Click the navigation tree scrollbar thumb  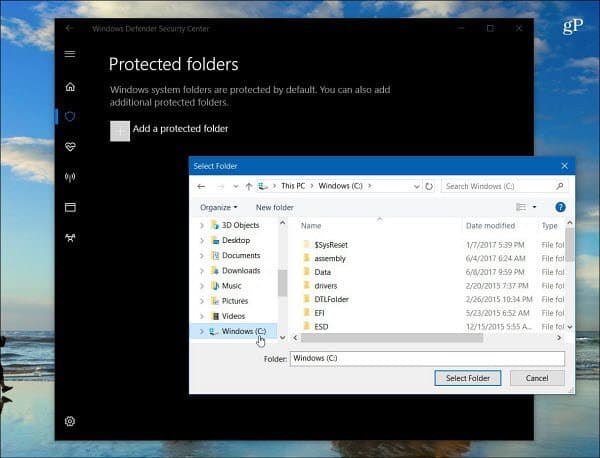(x=282, y=283)
